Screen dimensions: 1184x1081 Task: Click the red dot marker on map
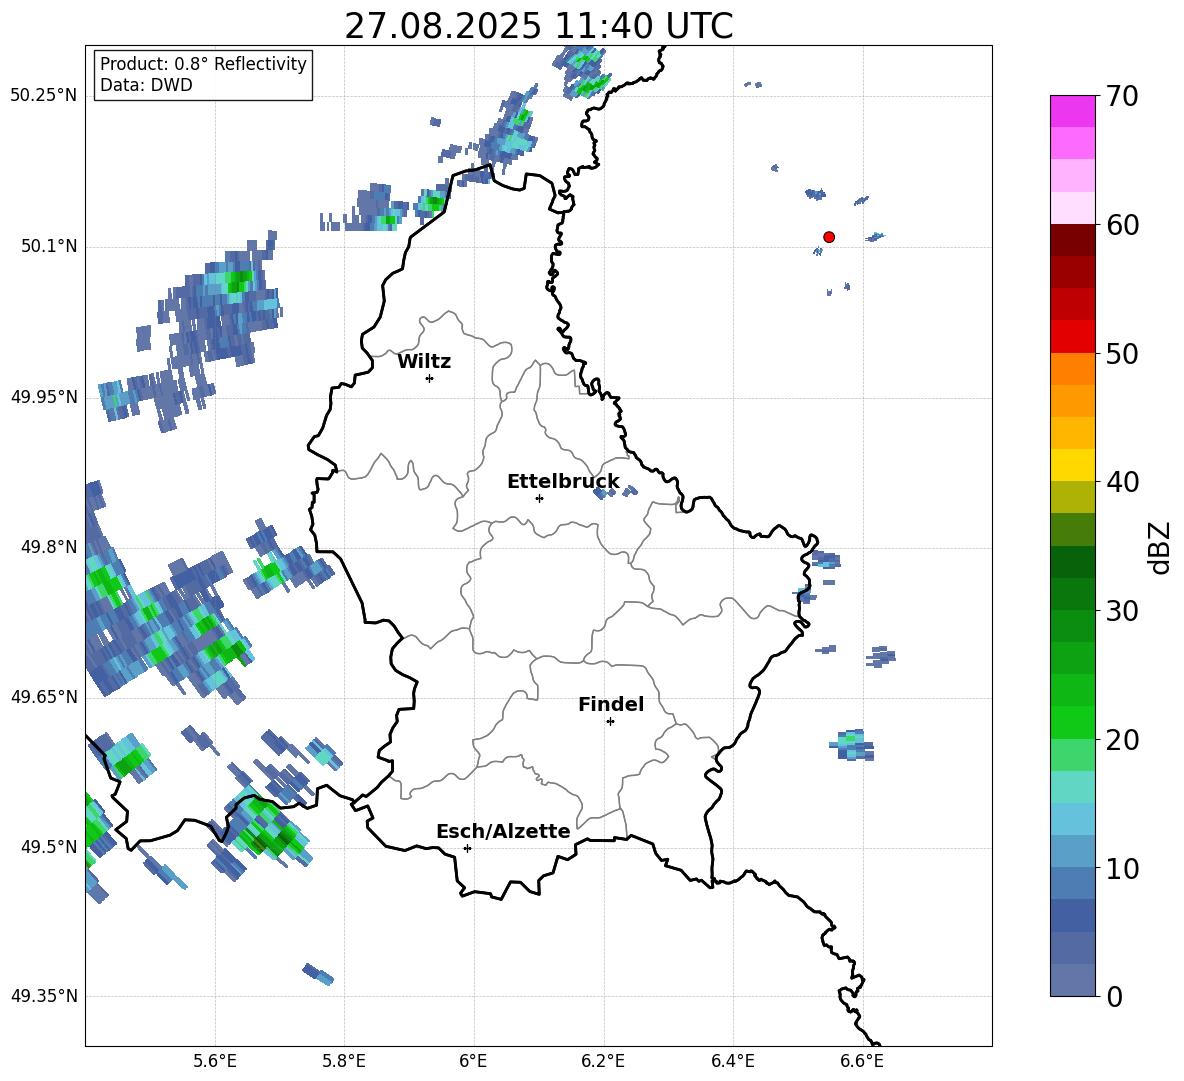point(828,237)
